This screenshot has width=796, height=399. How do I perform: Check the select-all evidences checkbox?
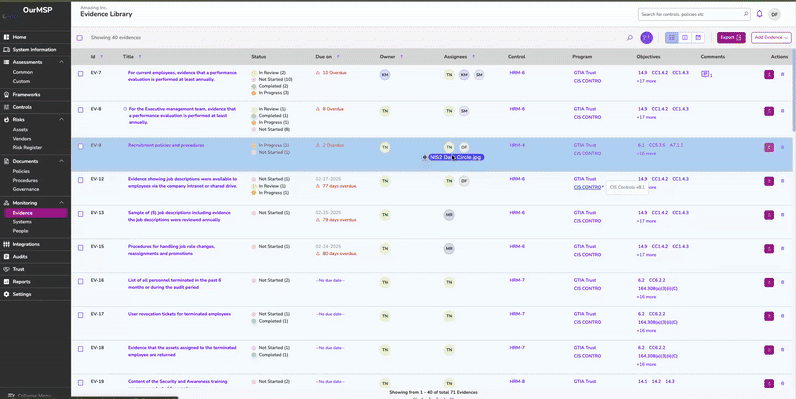point(80,38)
